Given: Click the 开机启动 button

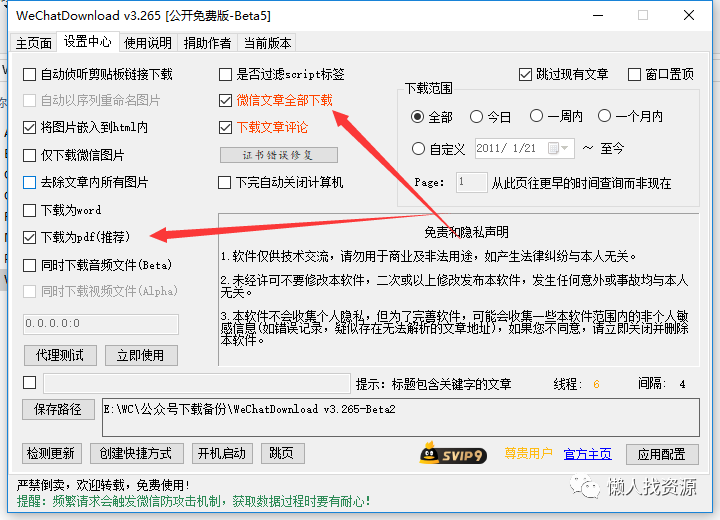Looking at the screenshot, I should coord(222,454).
